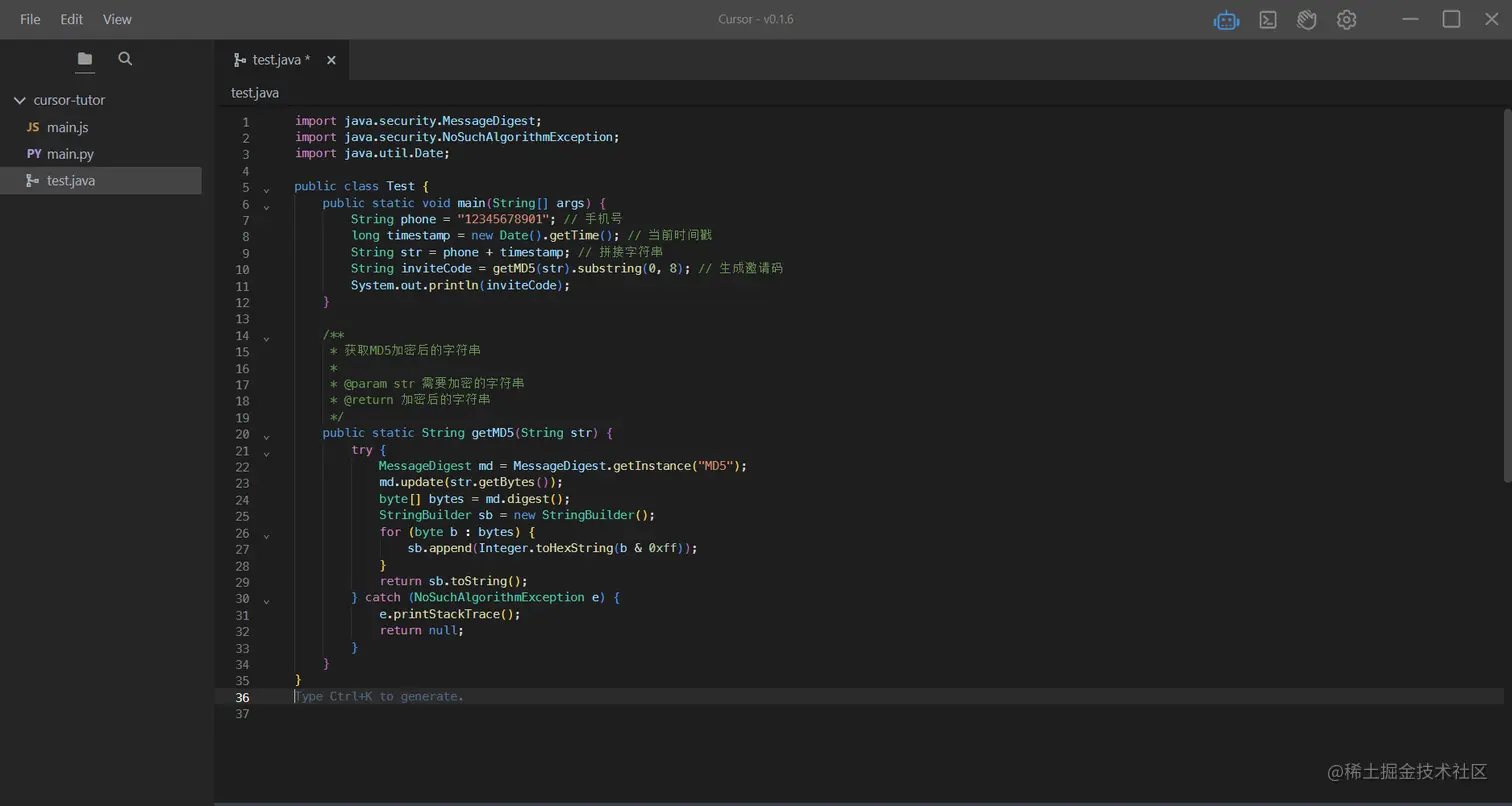Click the phone string "12345678901"

point(504,219)
